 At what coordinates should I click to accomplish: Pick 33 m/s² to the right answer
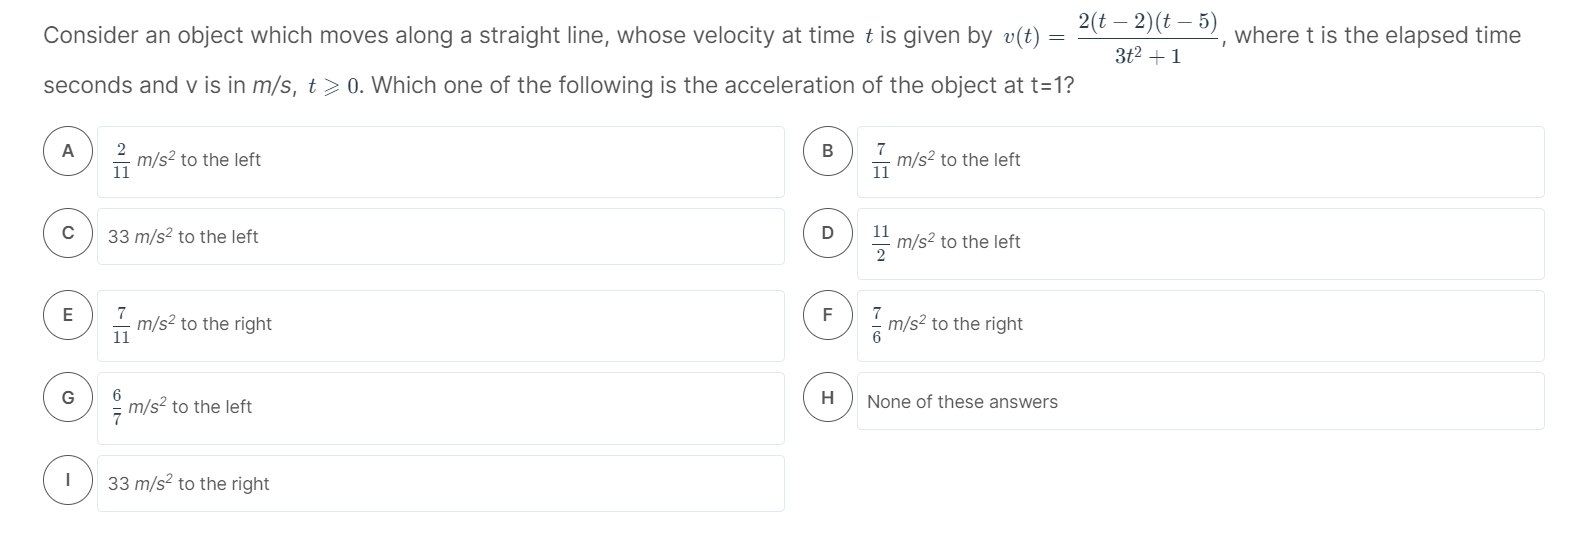click(441, 484)
